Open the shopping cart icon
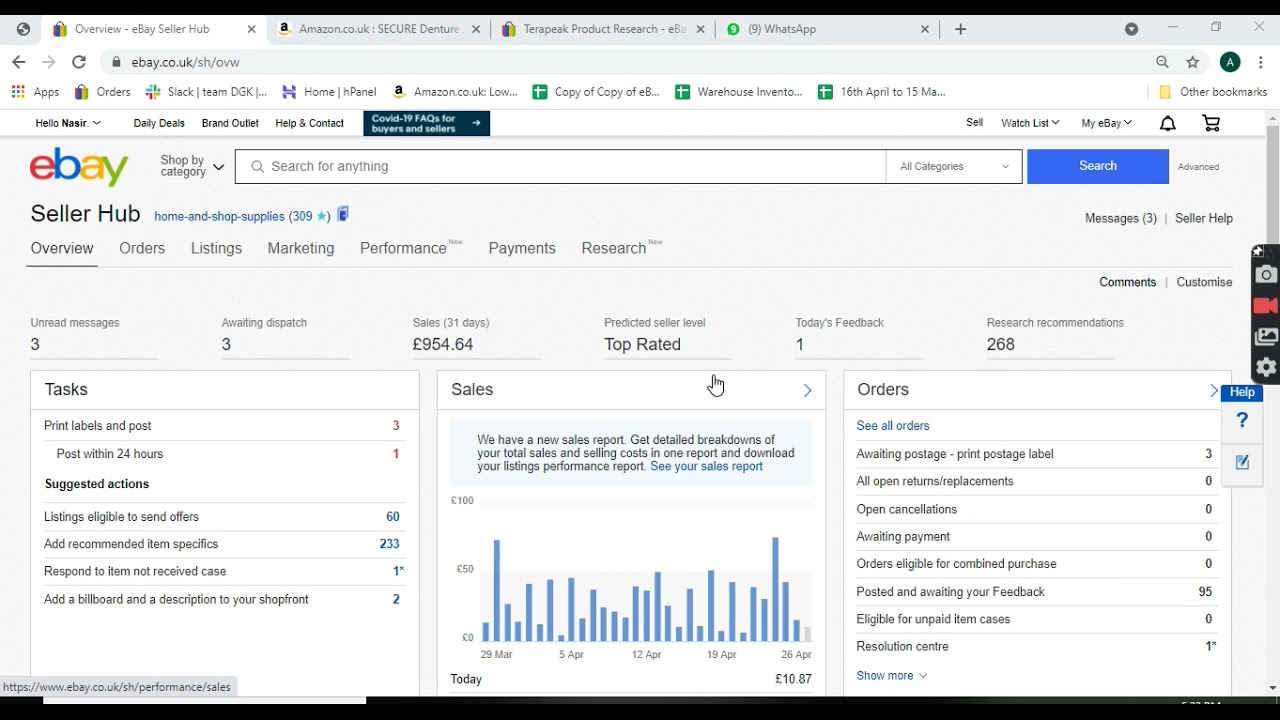Screen dimensions: 1280x720 coord(1211,123)
